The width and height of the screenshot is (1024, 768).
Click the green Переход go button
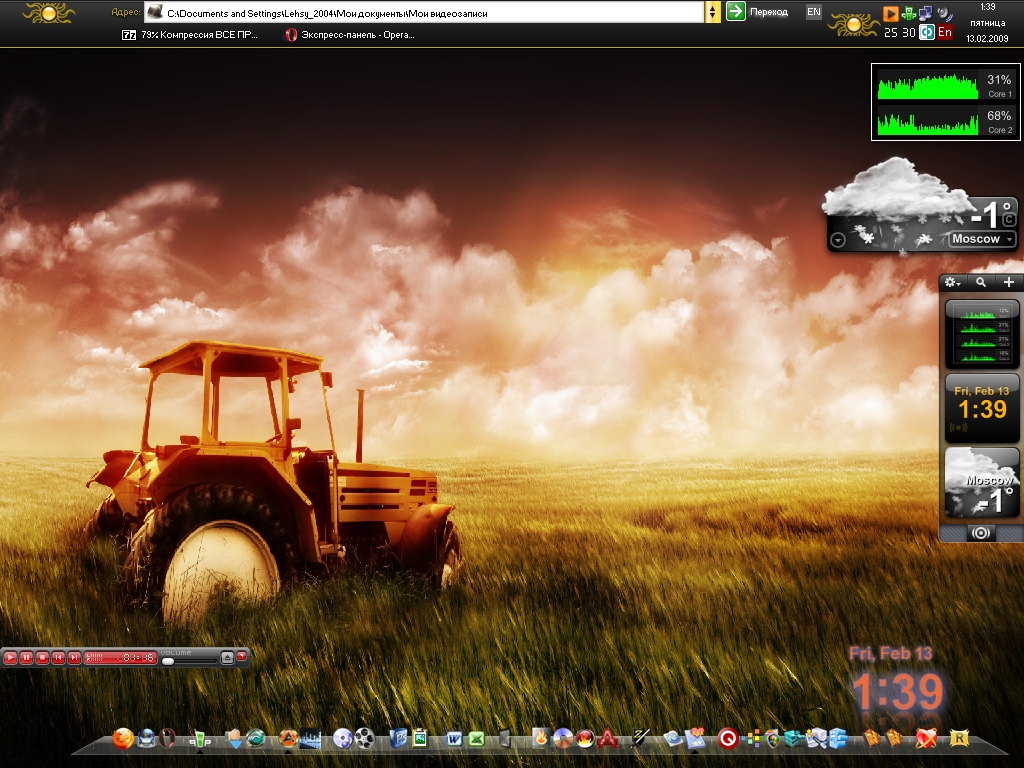click(x=737, y=12)
